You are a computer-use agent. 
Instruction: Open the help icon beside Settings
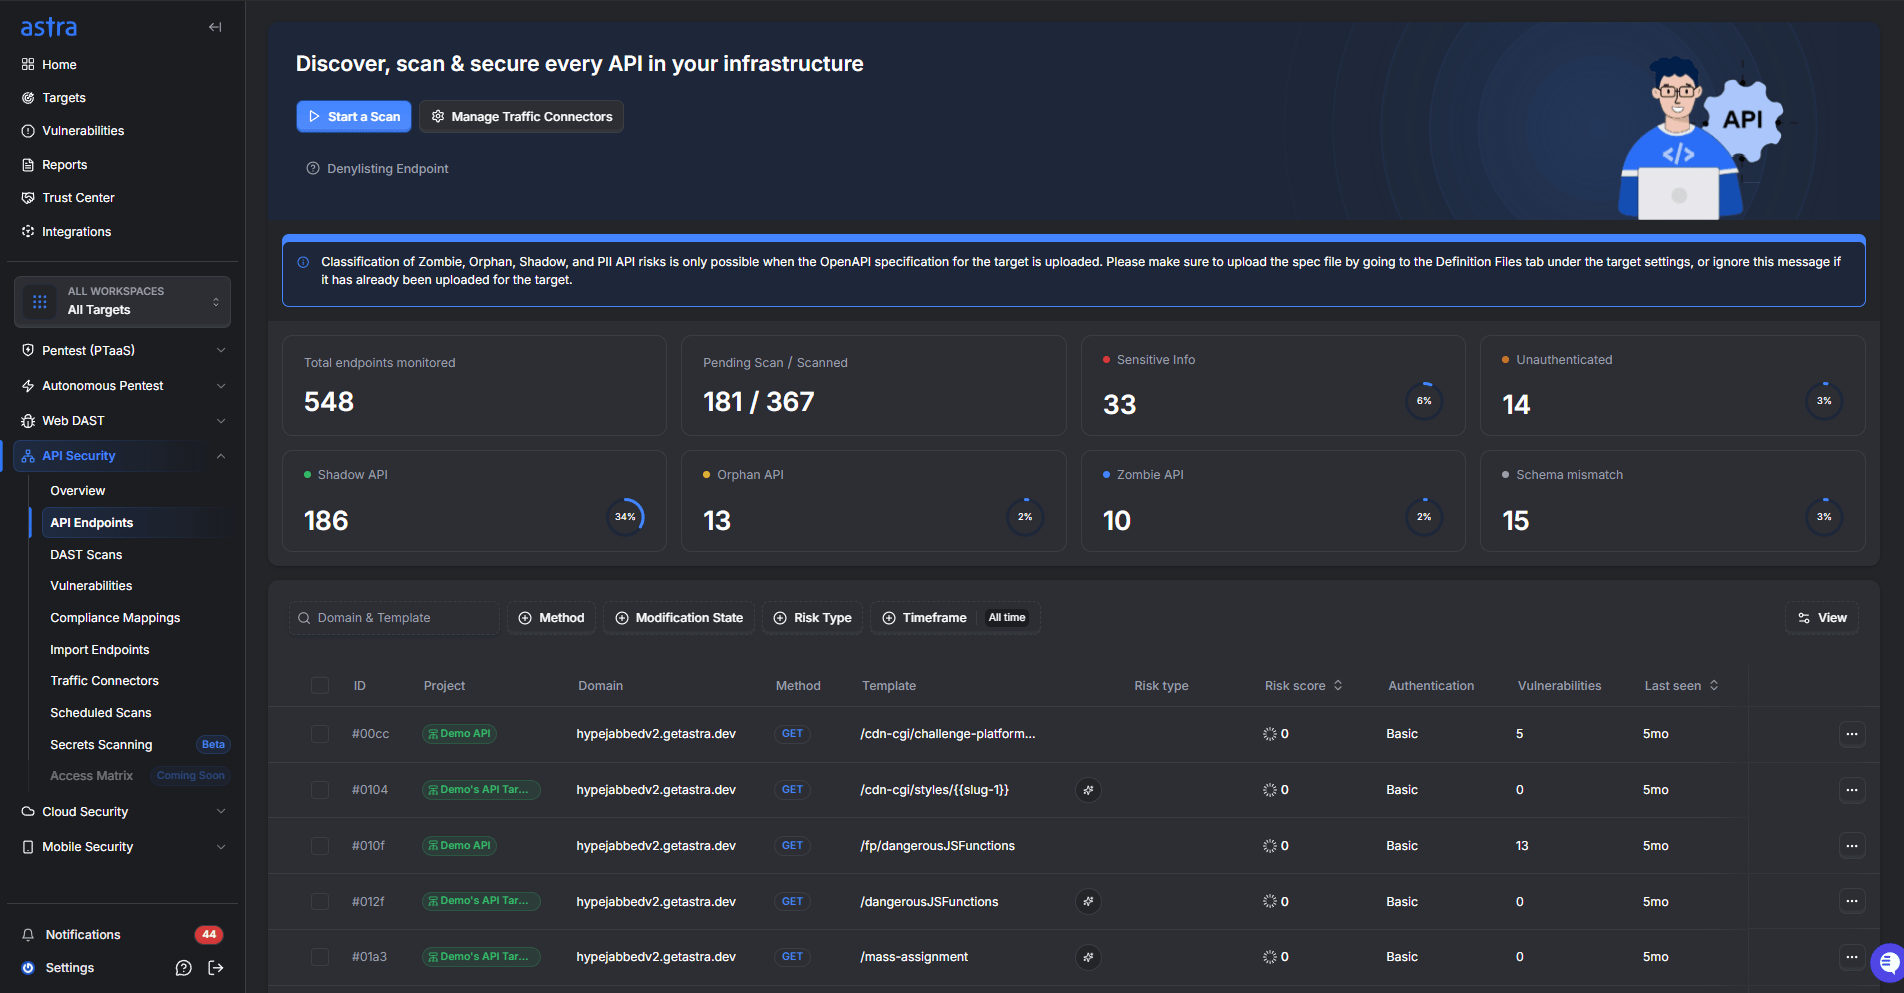(x=183, y=968)
